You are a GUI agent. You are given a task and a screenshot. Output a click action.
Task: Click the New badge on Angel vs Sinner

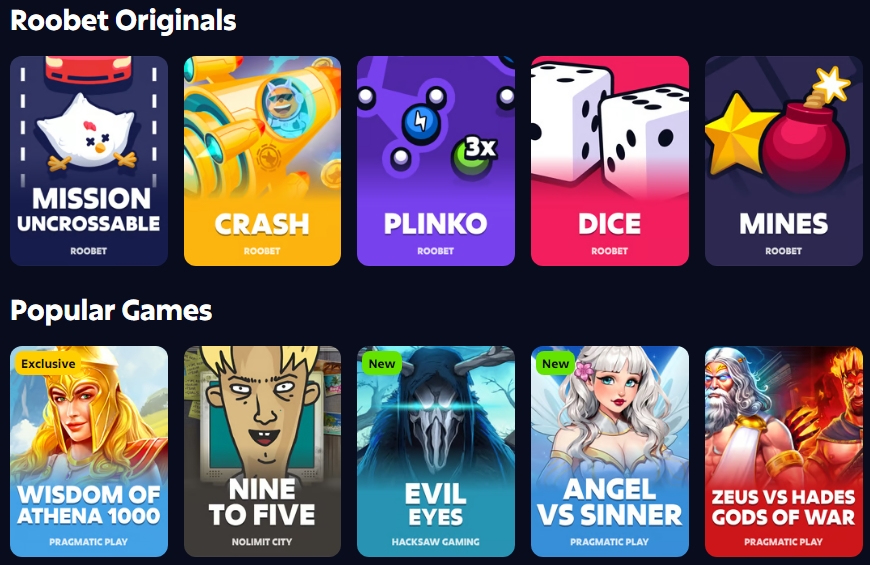tap(555, 364)
